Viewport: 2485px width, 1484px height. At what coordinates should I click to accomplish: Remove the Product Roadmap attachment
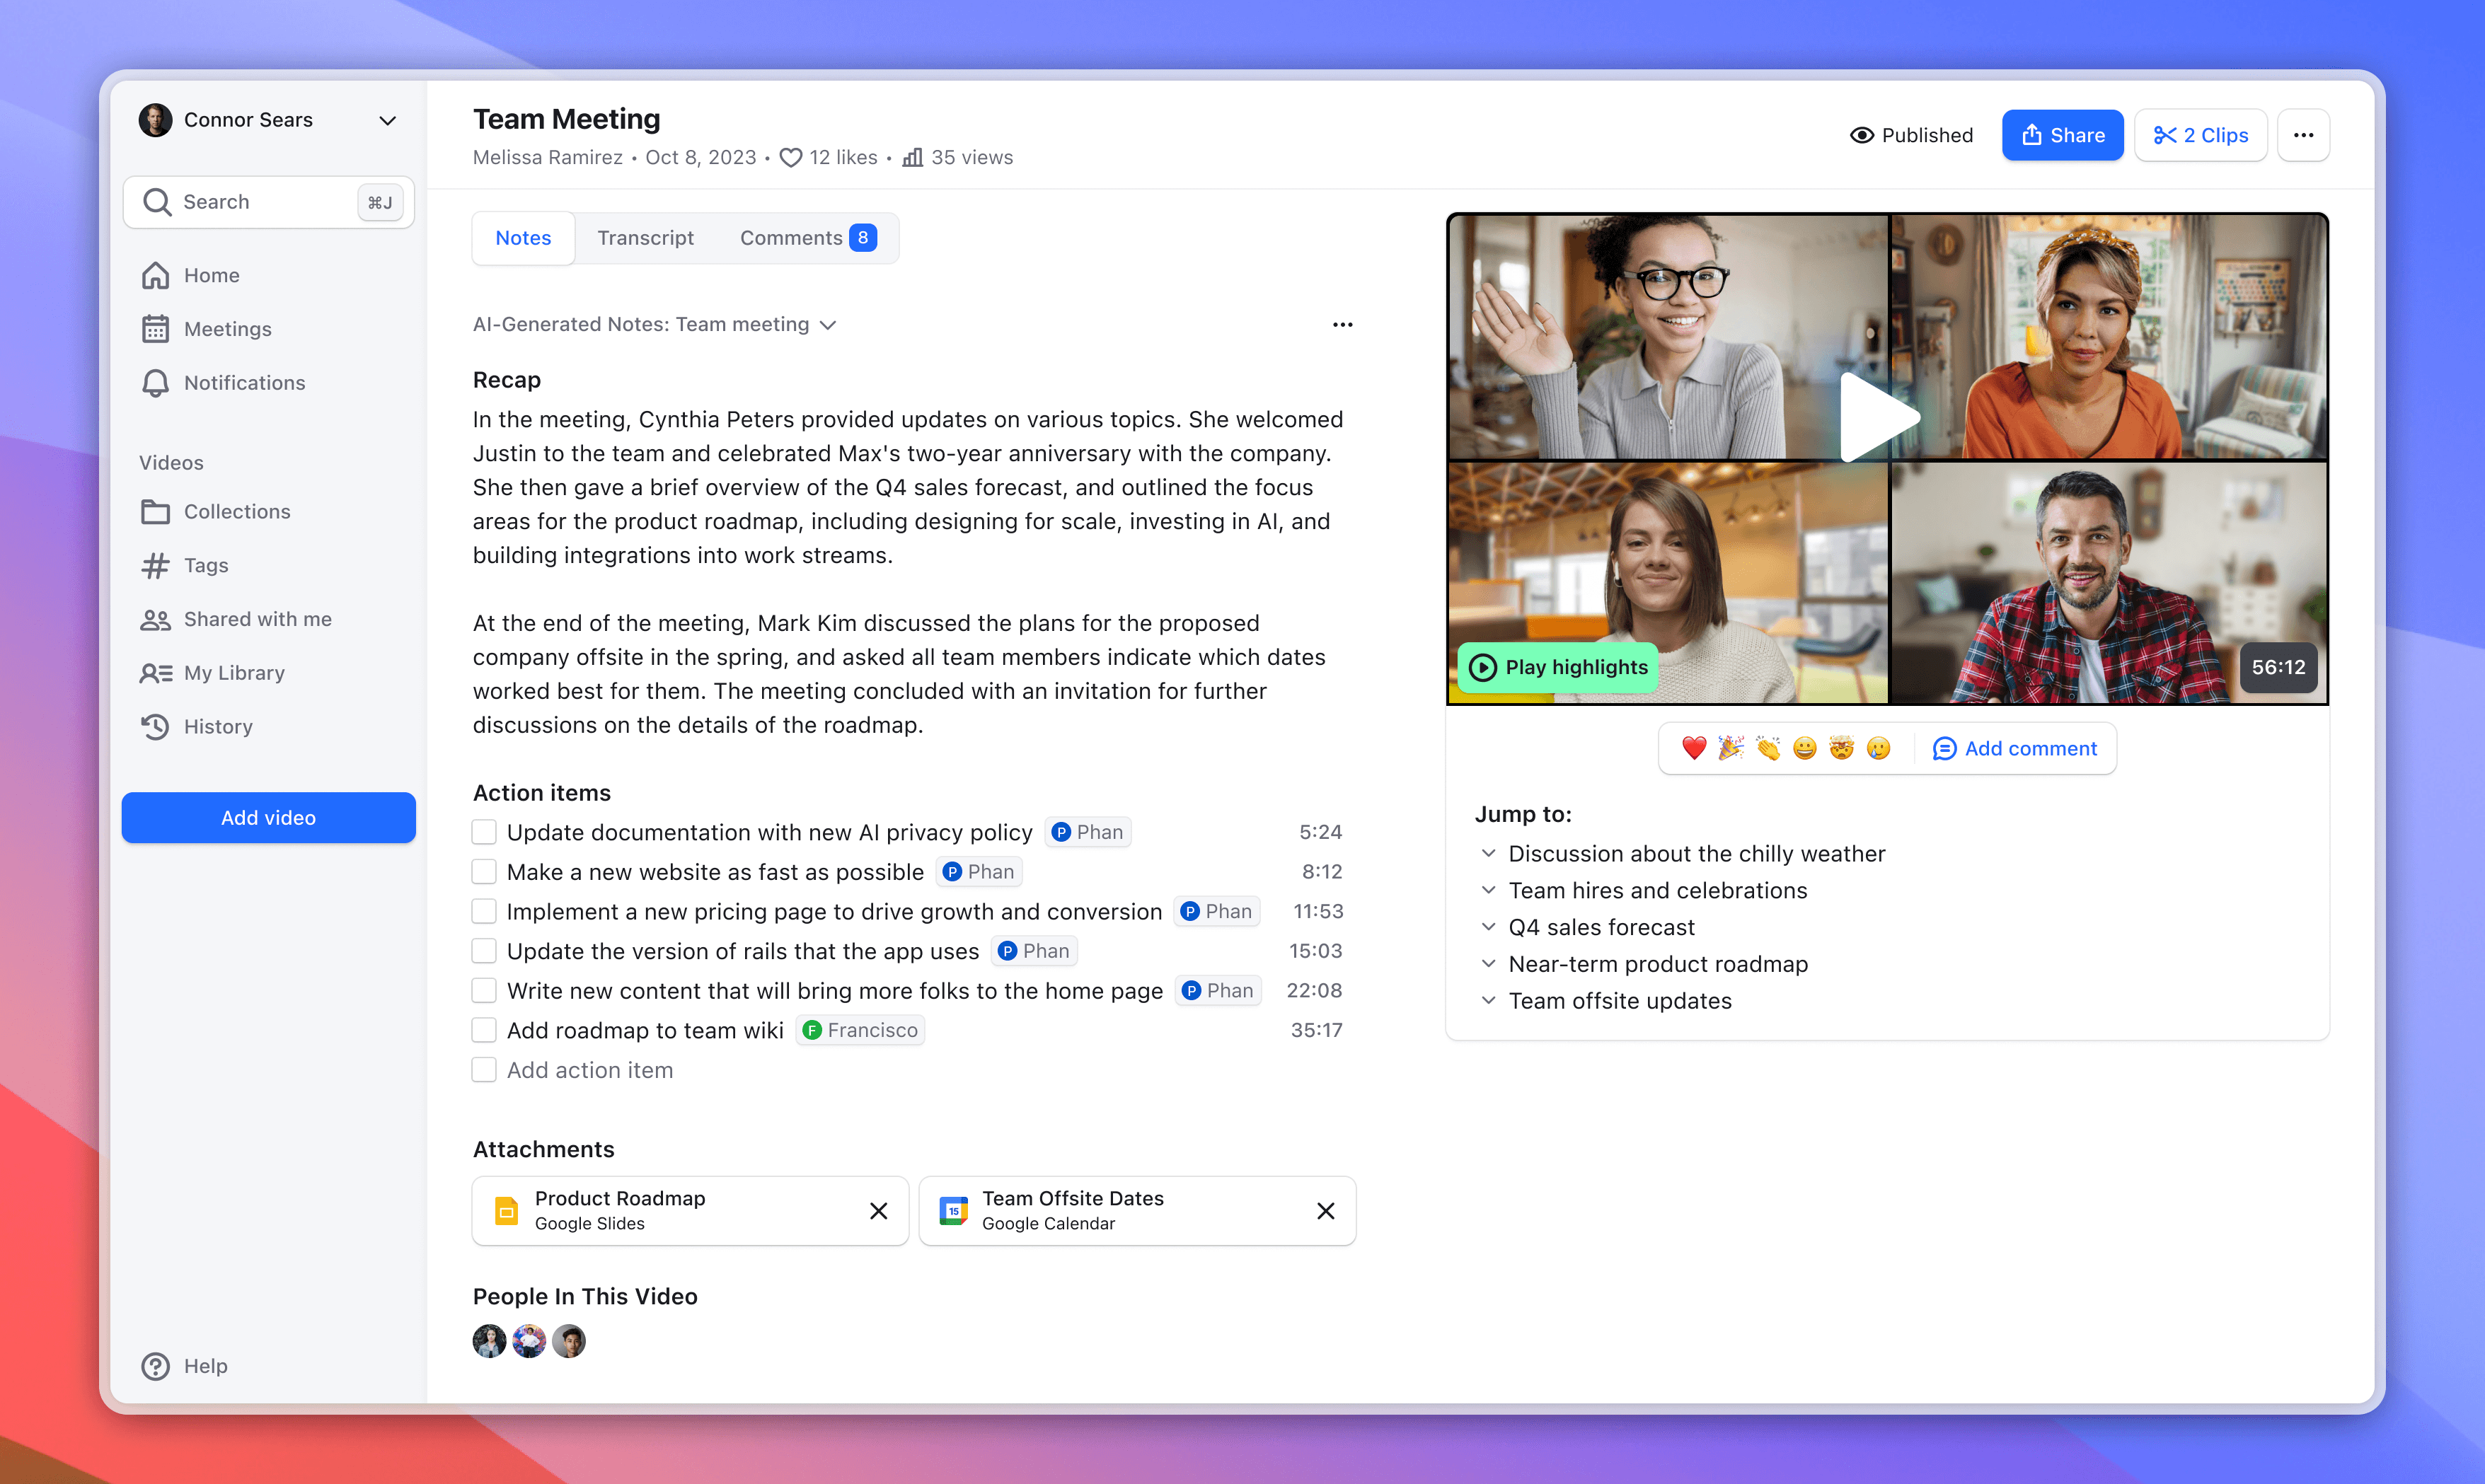click(x=878, y=1210)
